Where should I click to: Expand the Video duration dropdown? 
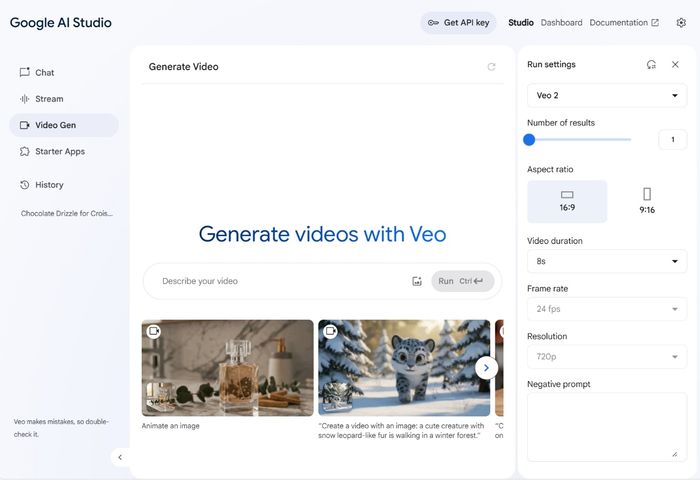607,262
